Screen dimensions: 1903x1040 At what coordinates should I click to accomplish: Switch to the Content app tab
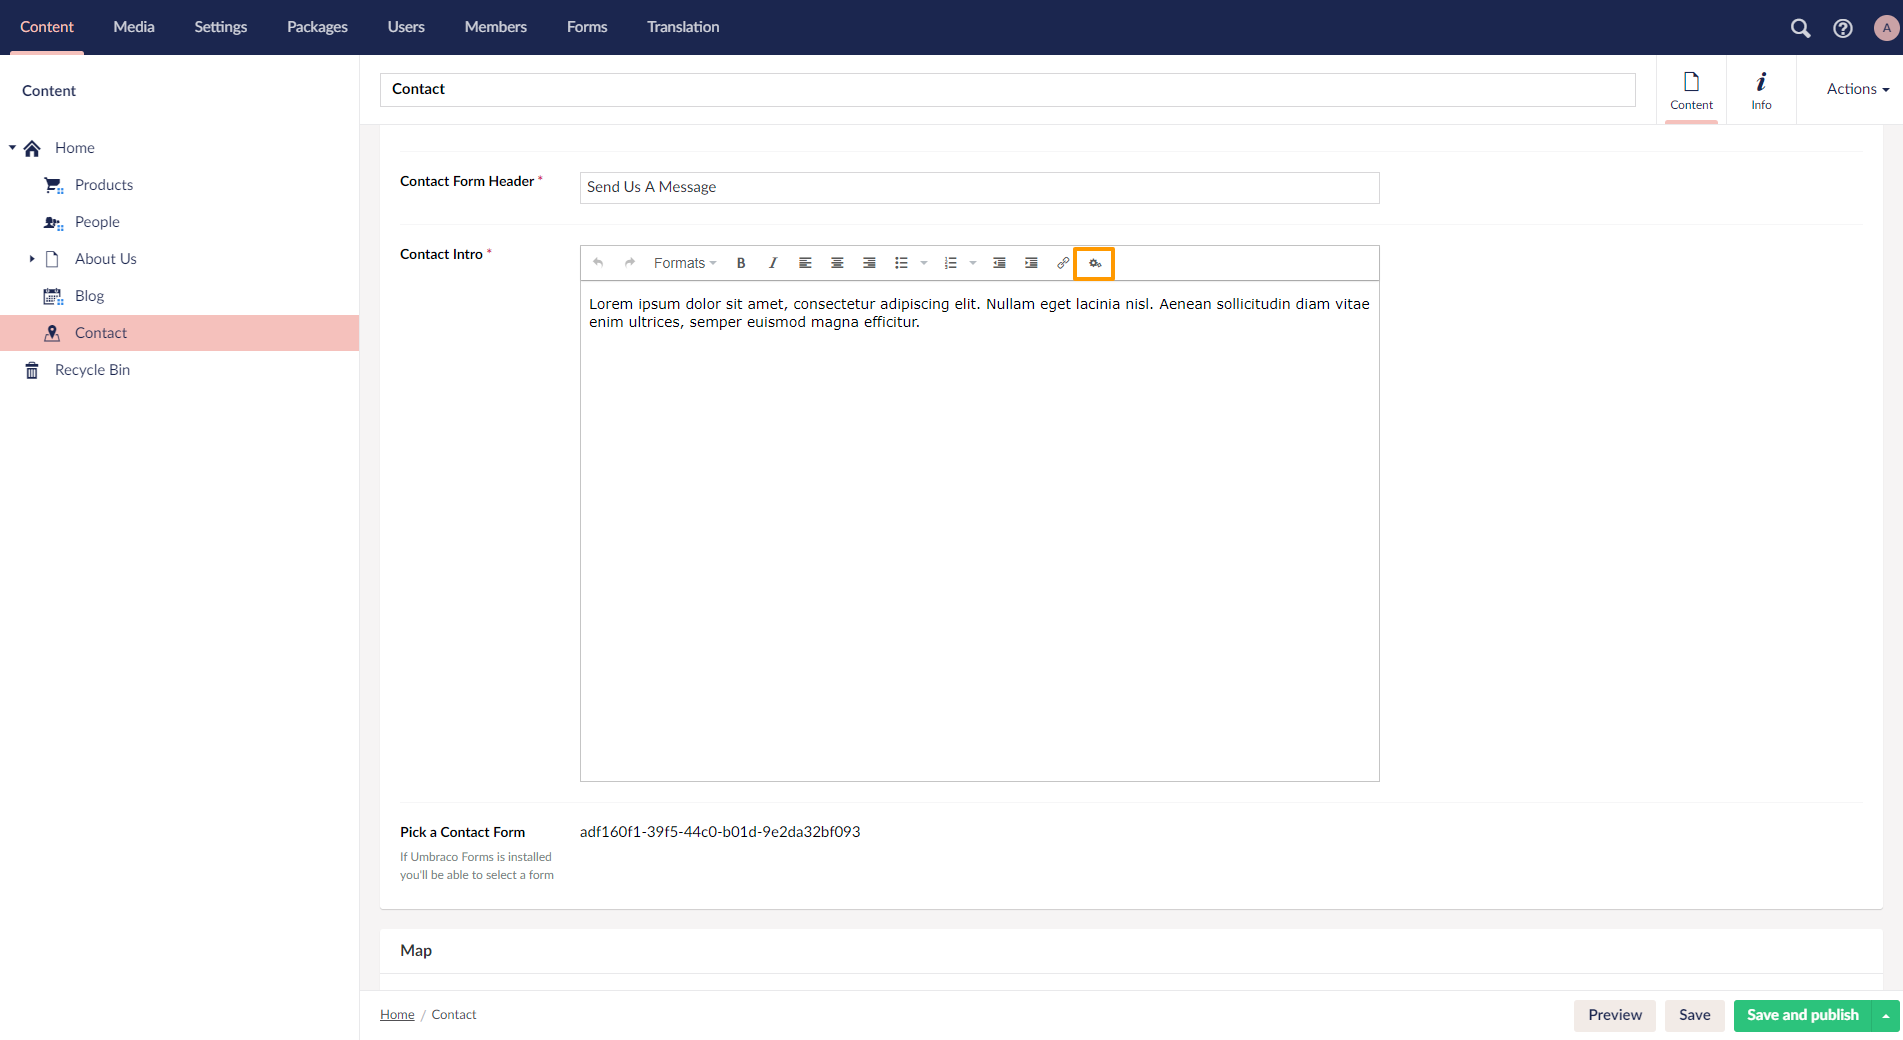(x=1691, y=90)
